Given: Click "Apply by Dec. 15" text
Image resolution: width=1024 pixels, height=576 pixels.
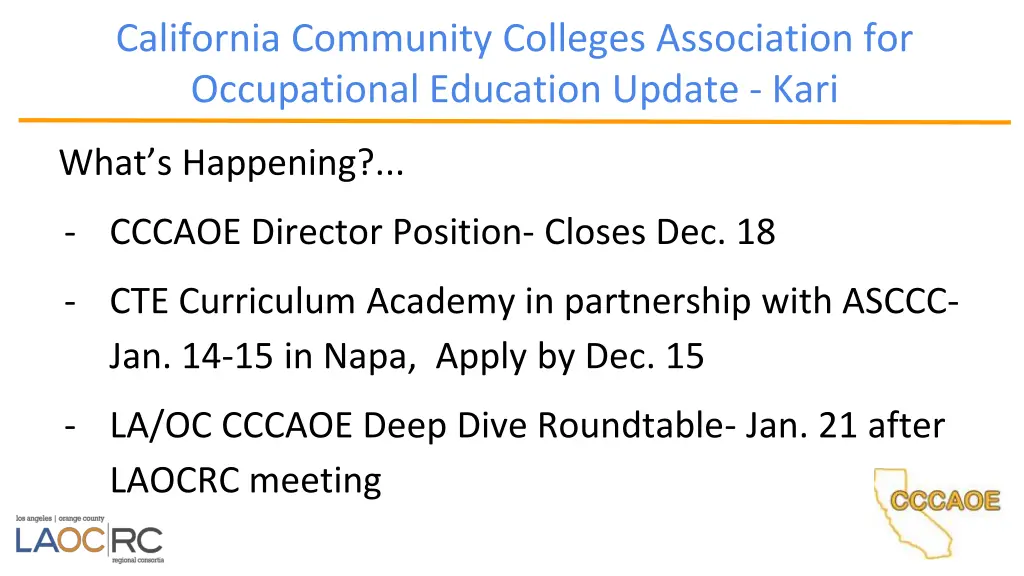Looking at the screenshot, I should (570, 356).
